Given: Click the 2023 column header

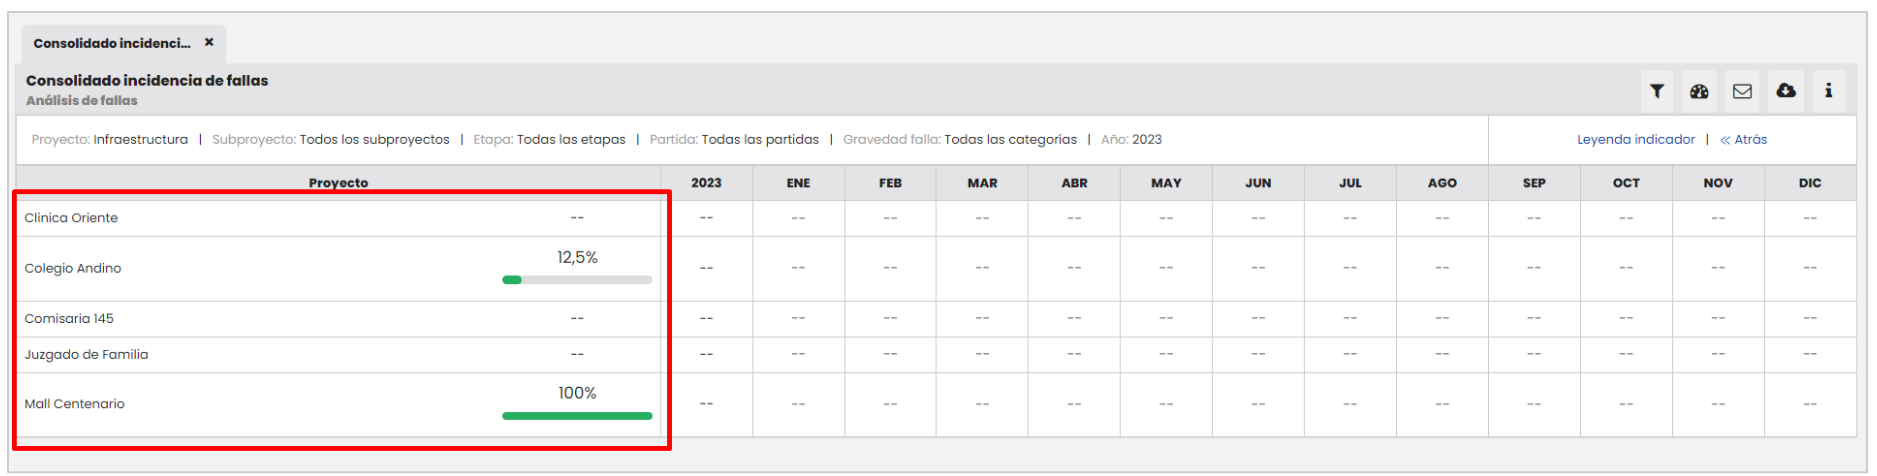Looking at the screenshot, I should (706, 183).
